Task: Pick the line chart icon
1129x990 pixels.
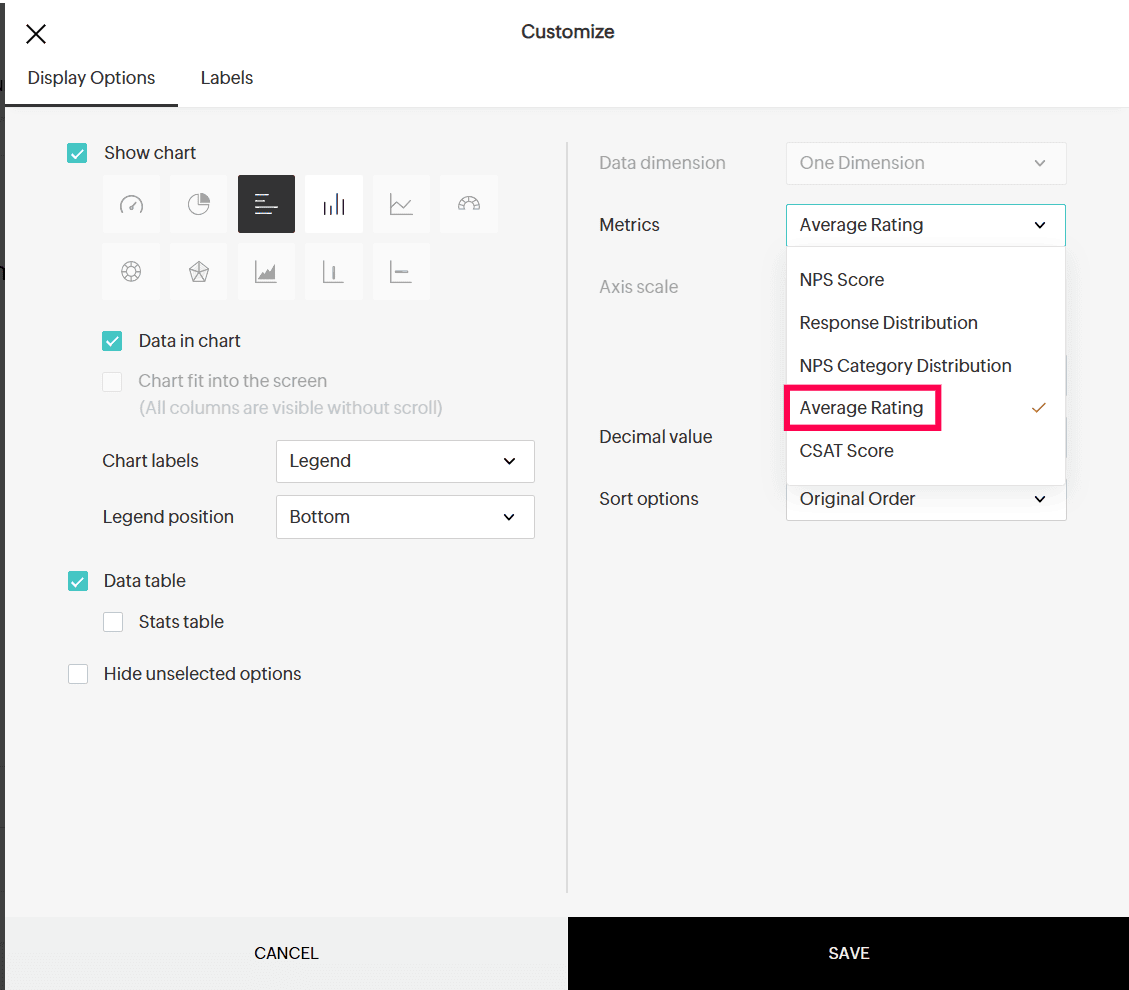Action: click(401, 204)
